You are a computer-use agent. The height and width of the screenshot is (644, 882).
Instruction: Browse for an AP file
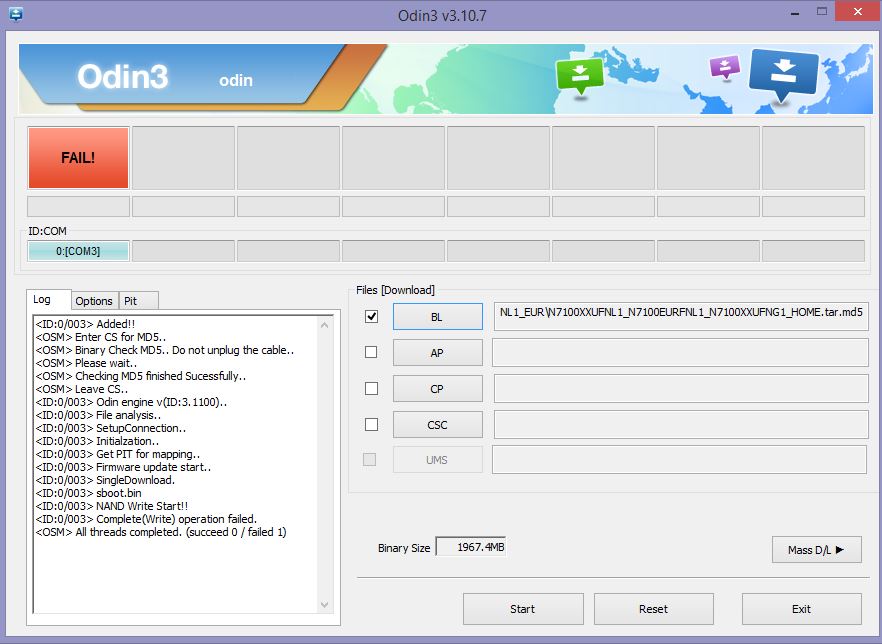click(x=437, y=353)
